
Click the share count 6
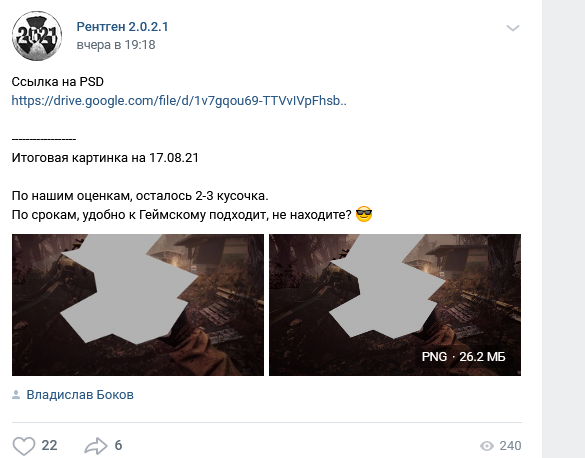click(x=118, y=445)
